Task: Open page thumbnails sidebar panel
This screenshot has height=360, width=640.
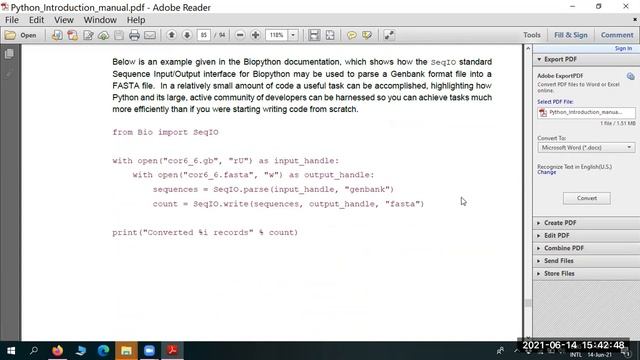Action: click(x=9, y=54)
